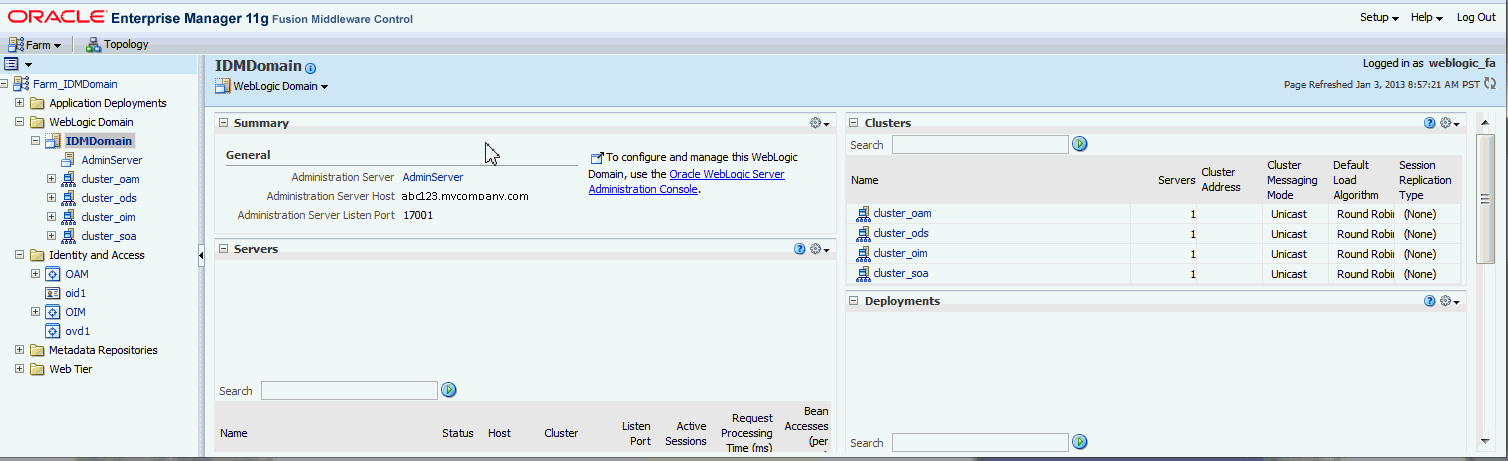Expand the cluster_oim tree node
1508x461 pixels.
(51, 217)
